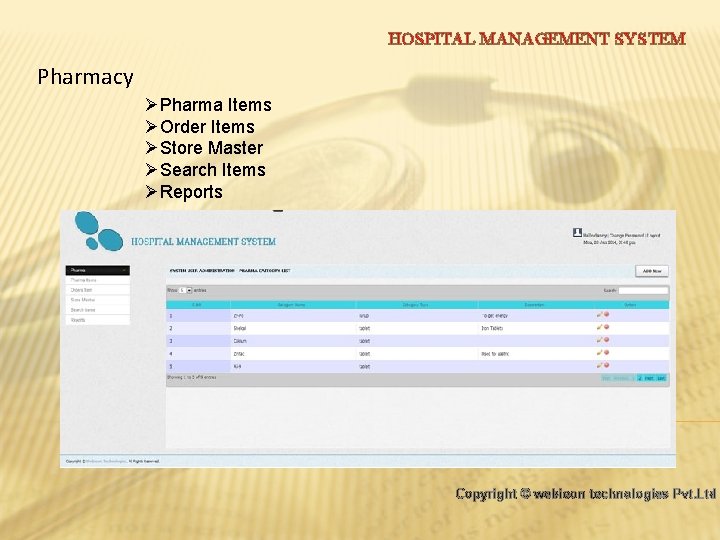Click the edit pencil icon in row 1
720x540 pixels.
click(x=599, y=315)
